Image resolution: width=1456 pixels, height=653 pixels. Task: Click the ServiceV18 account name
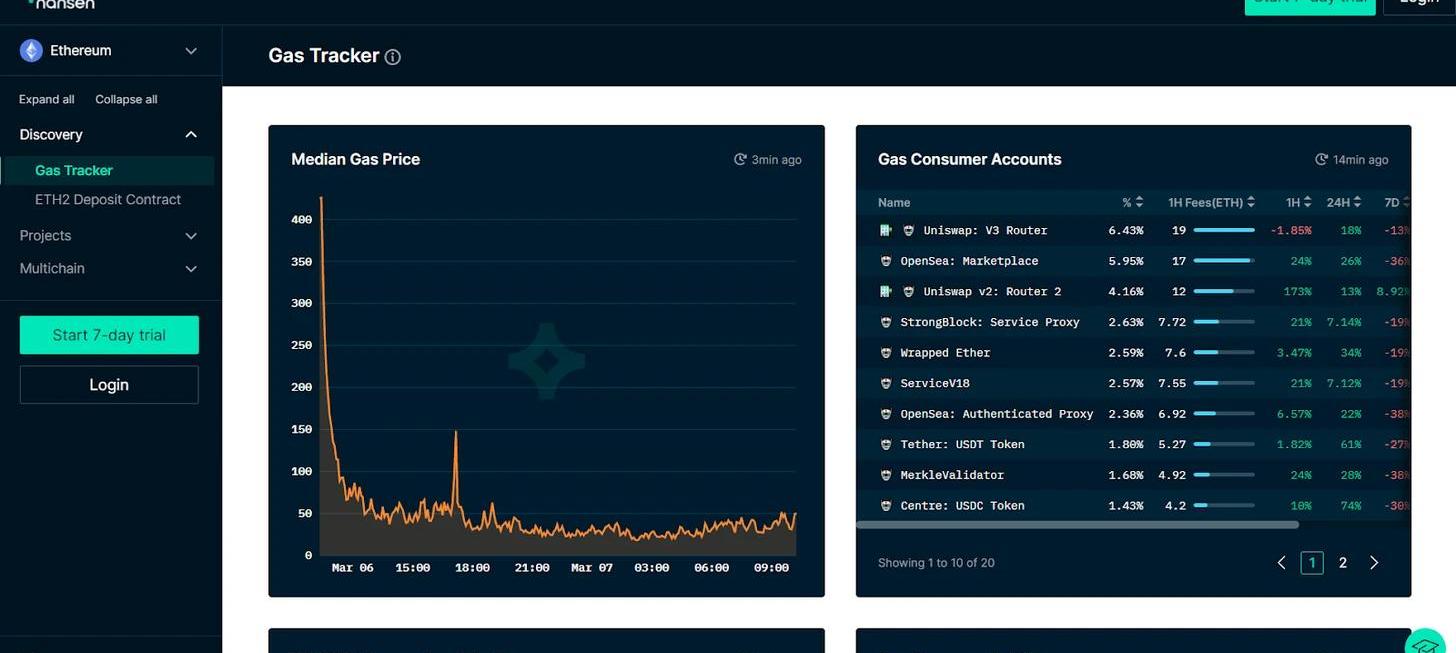click(x=935, y=383)
